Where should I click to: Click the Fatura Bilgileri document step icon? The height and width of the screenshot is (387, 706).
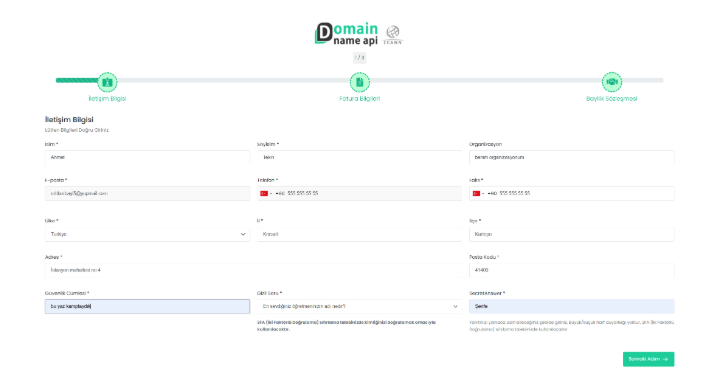coord(359,82)
